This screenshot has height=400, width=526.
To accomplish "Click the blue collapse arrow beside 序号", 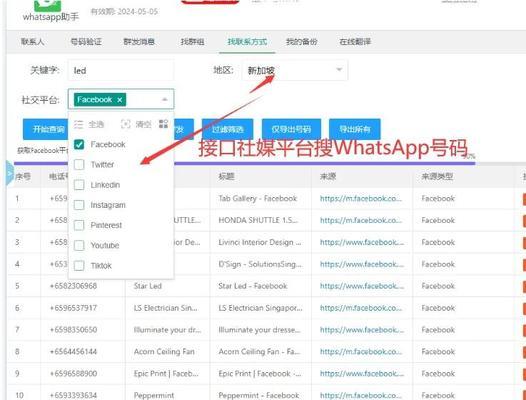I will point(9,173).
